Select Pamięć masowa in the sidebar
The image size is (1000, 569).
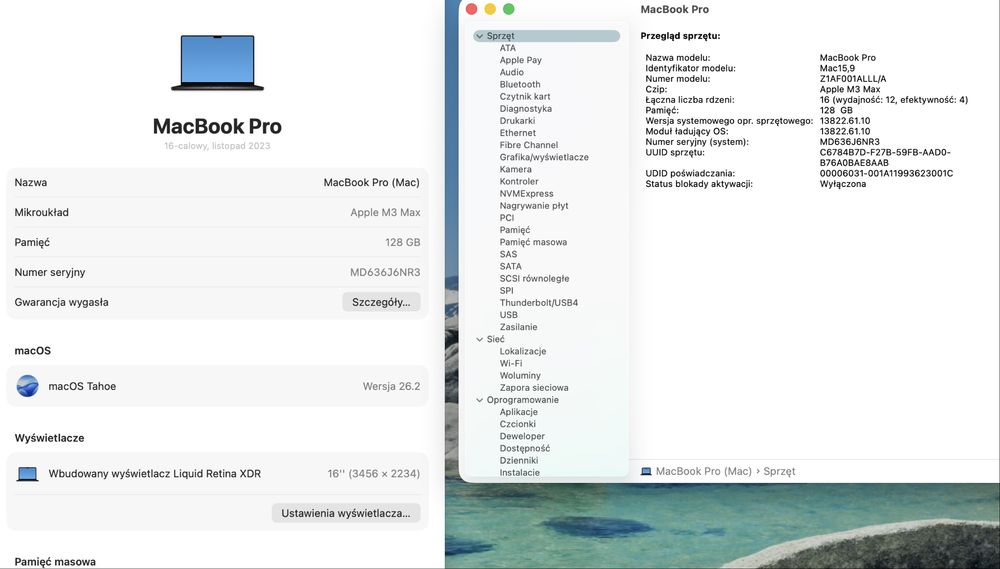[533, 242]
